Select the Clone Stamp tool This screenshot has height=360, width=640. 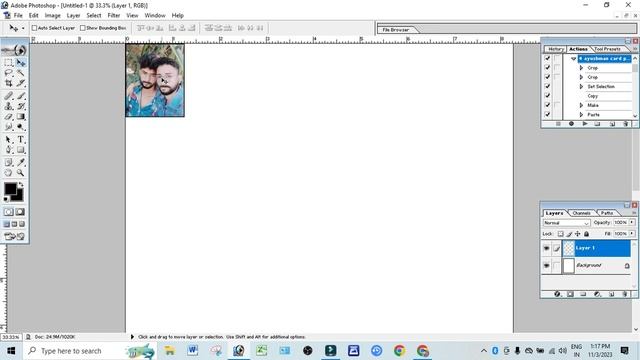pyautogui.click(x=8, y=106)
